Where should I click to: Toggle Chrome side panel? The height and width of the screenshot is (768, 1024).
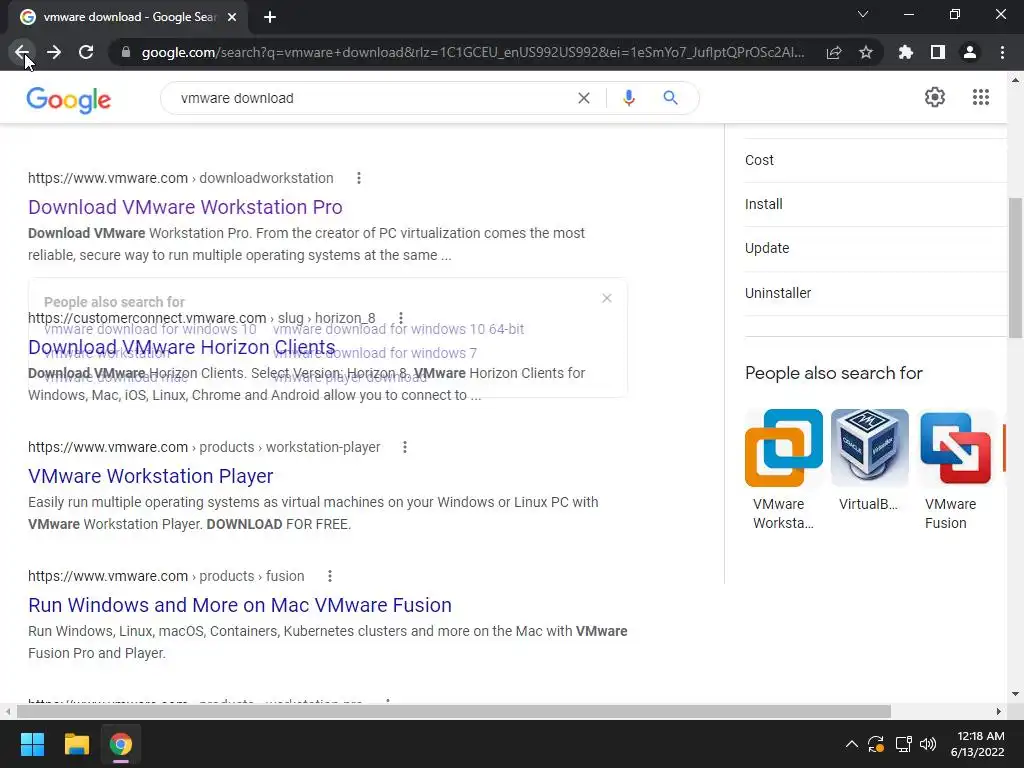[938, 52]
